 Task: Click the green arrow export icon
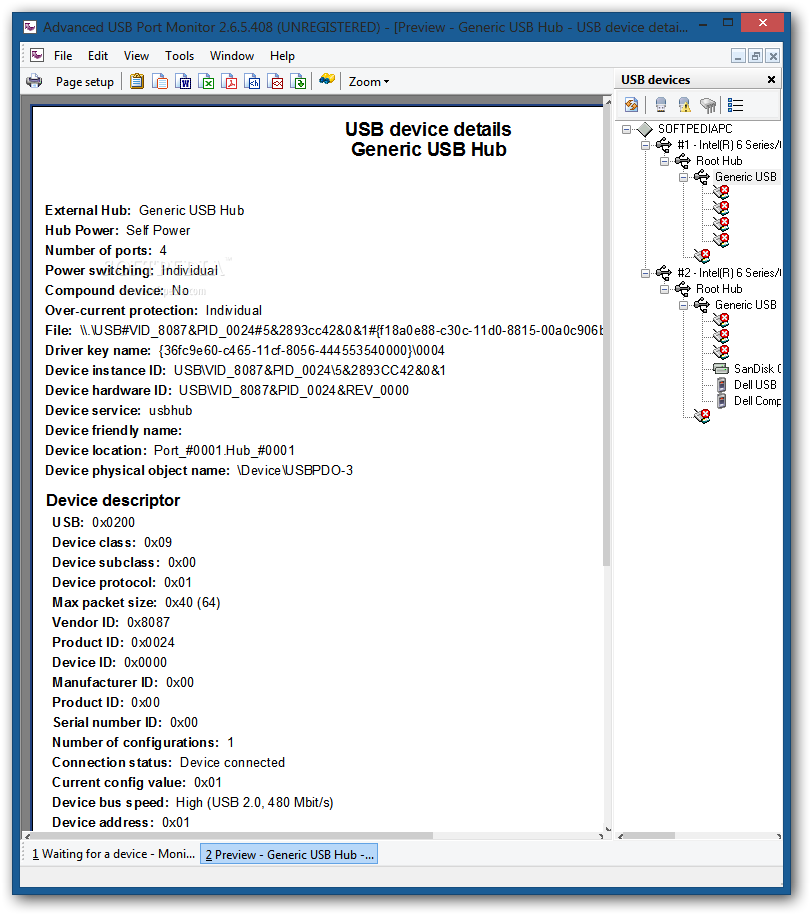click(x=299, y=81)
